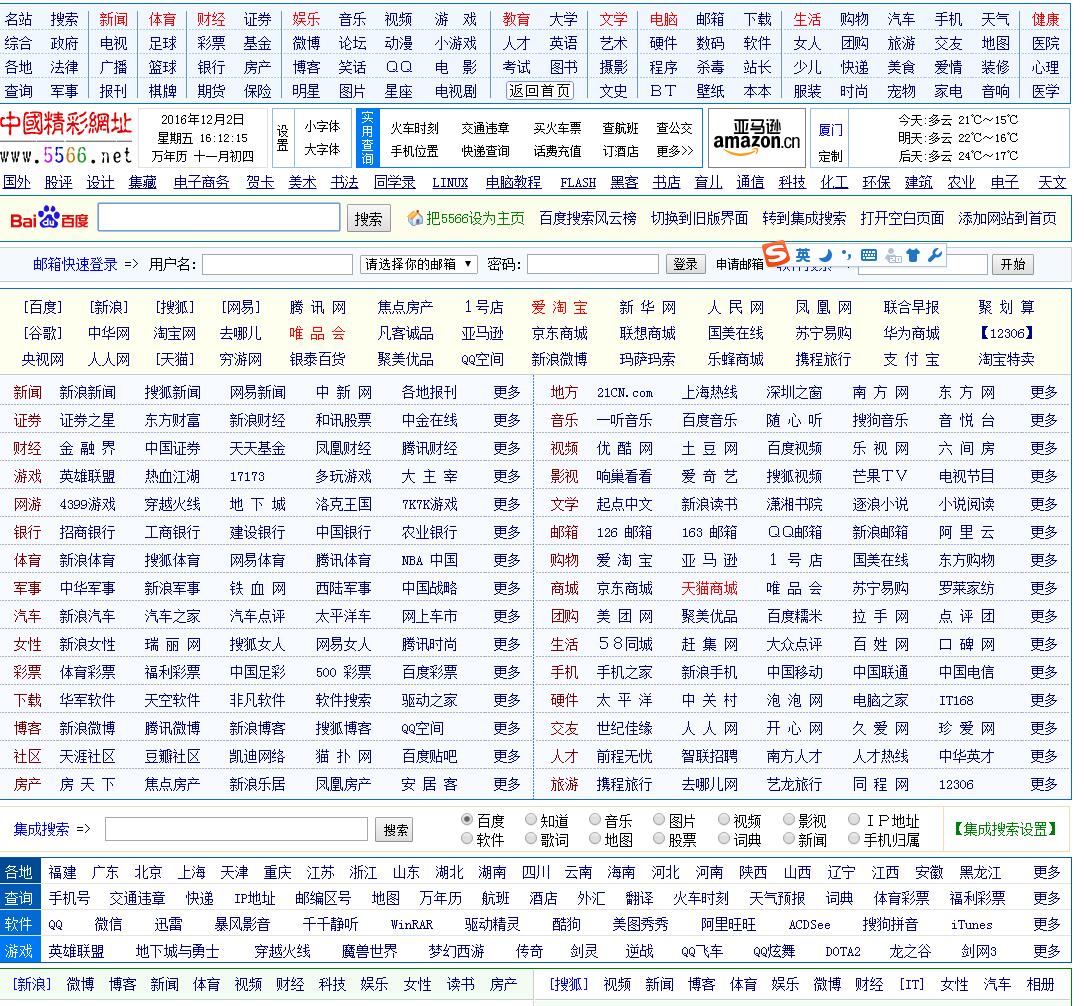
Task: Click the 用户名 input field
Action: pyautogui.click(x=277, y=264)
